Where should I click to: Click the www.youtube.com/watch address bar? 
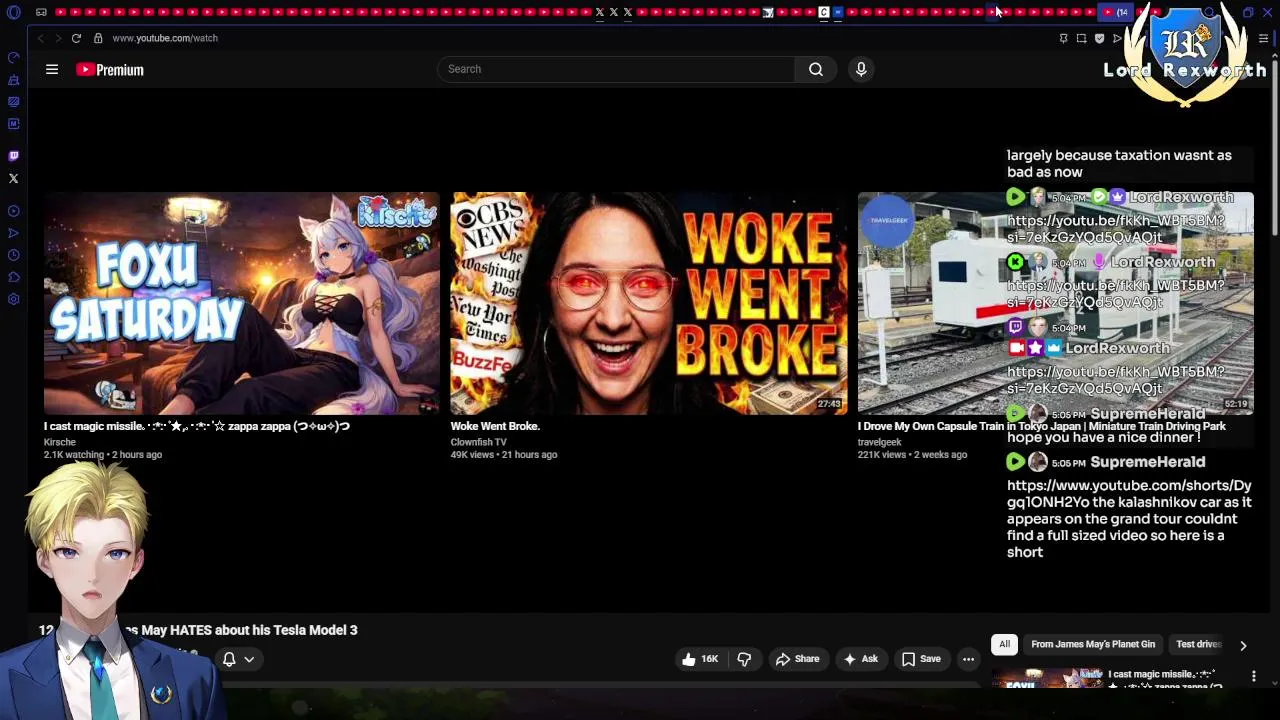point(165,38)
